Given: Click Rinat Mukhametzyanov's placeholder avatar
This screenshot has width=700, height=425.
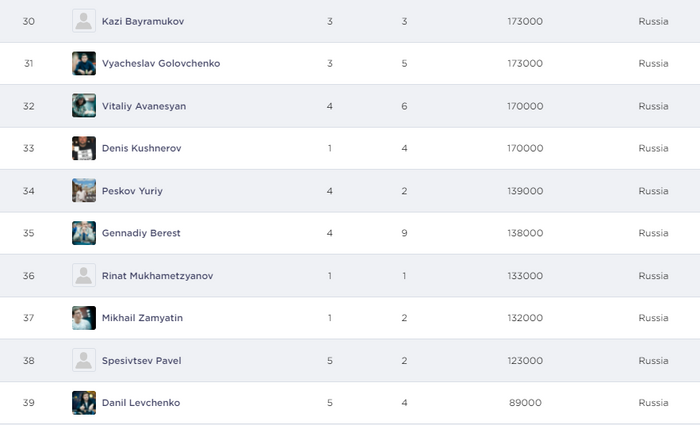Looking at the screenshot, I should [x=84, y=276].
